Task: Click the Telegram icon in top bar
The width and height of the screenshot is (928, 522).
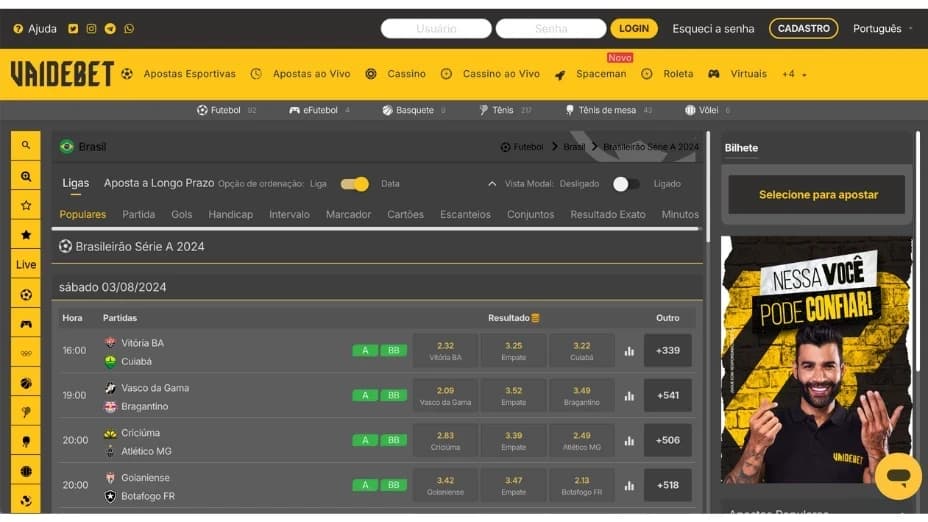Action: pyautogui.click(x=110, y=28)
